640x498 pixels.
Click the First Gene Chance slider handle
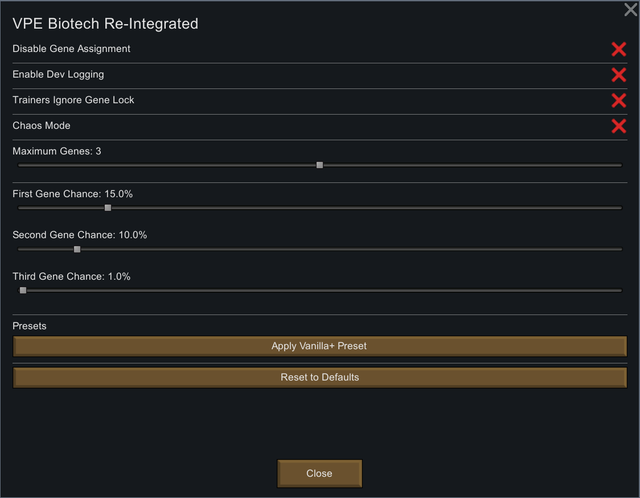coord(108,208)
